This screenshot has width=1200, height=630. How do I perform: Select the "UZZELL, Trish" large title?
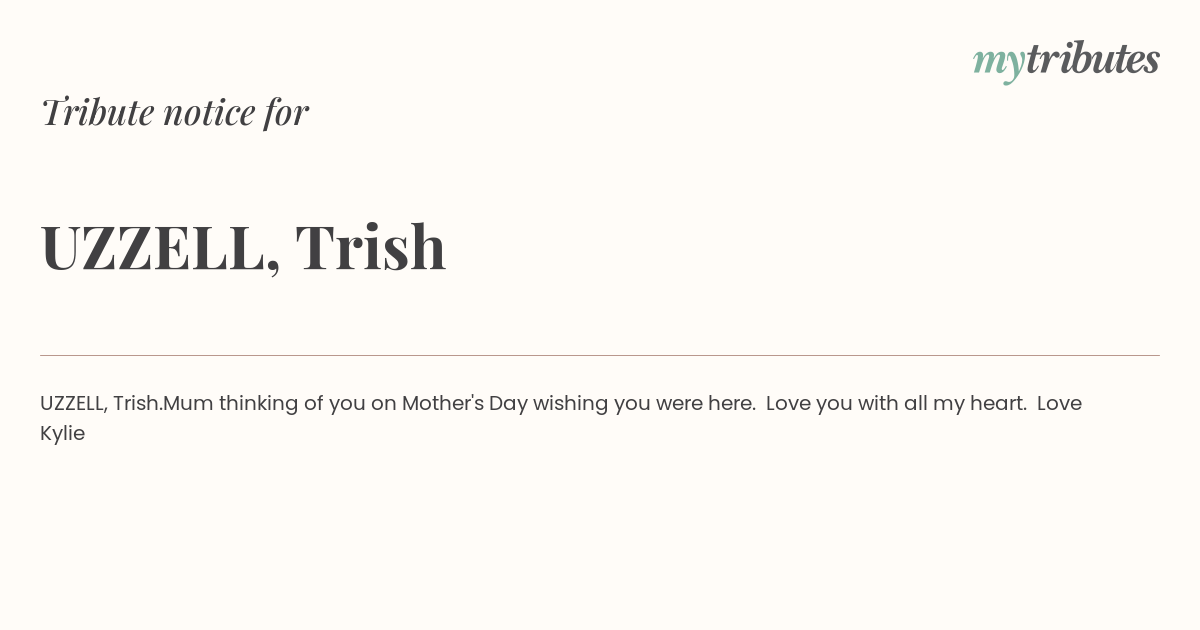click(243, 247)
